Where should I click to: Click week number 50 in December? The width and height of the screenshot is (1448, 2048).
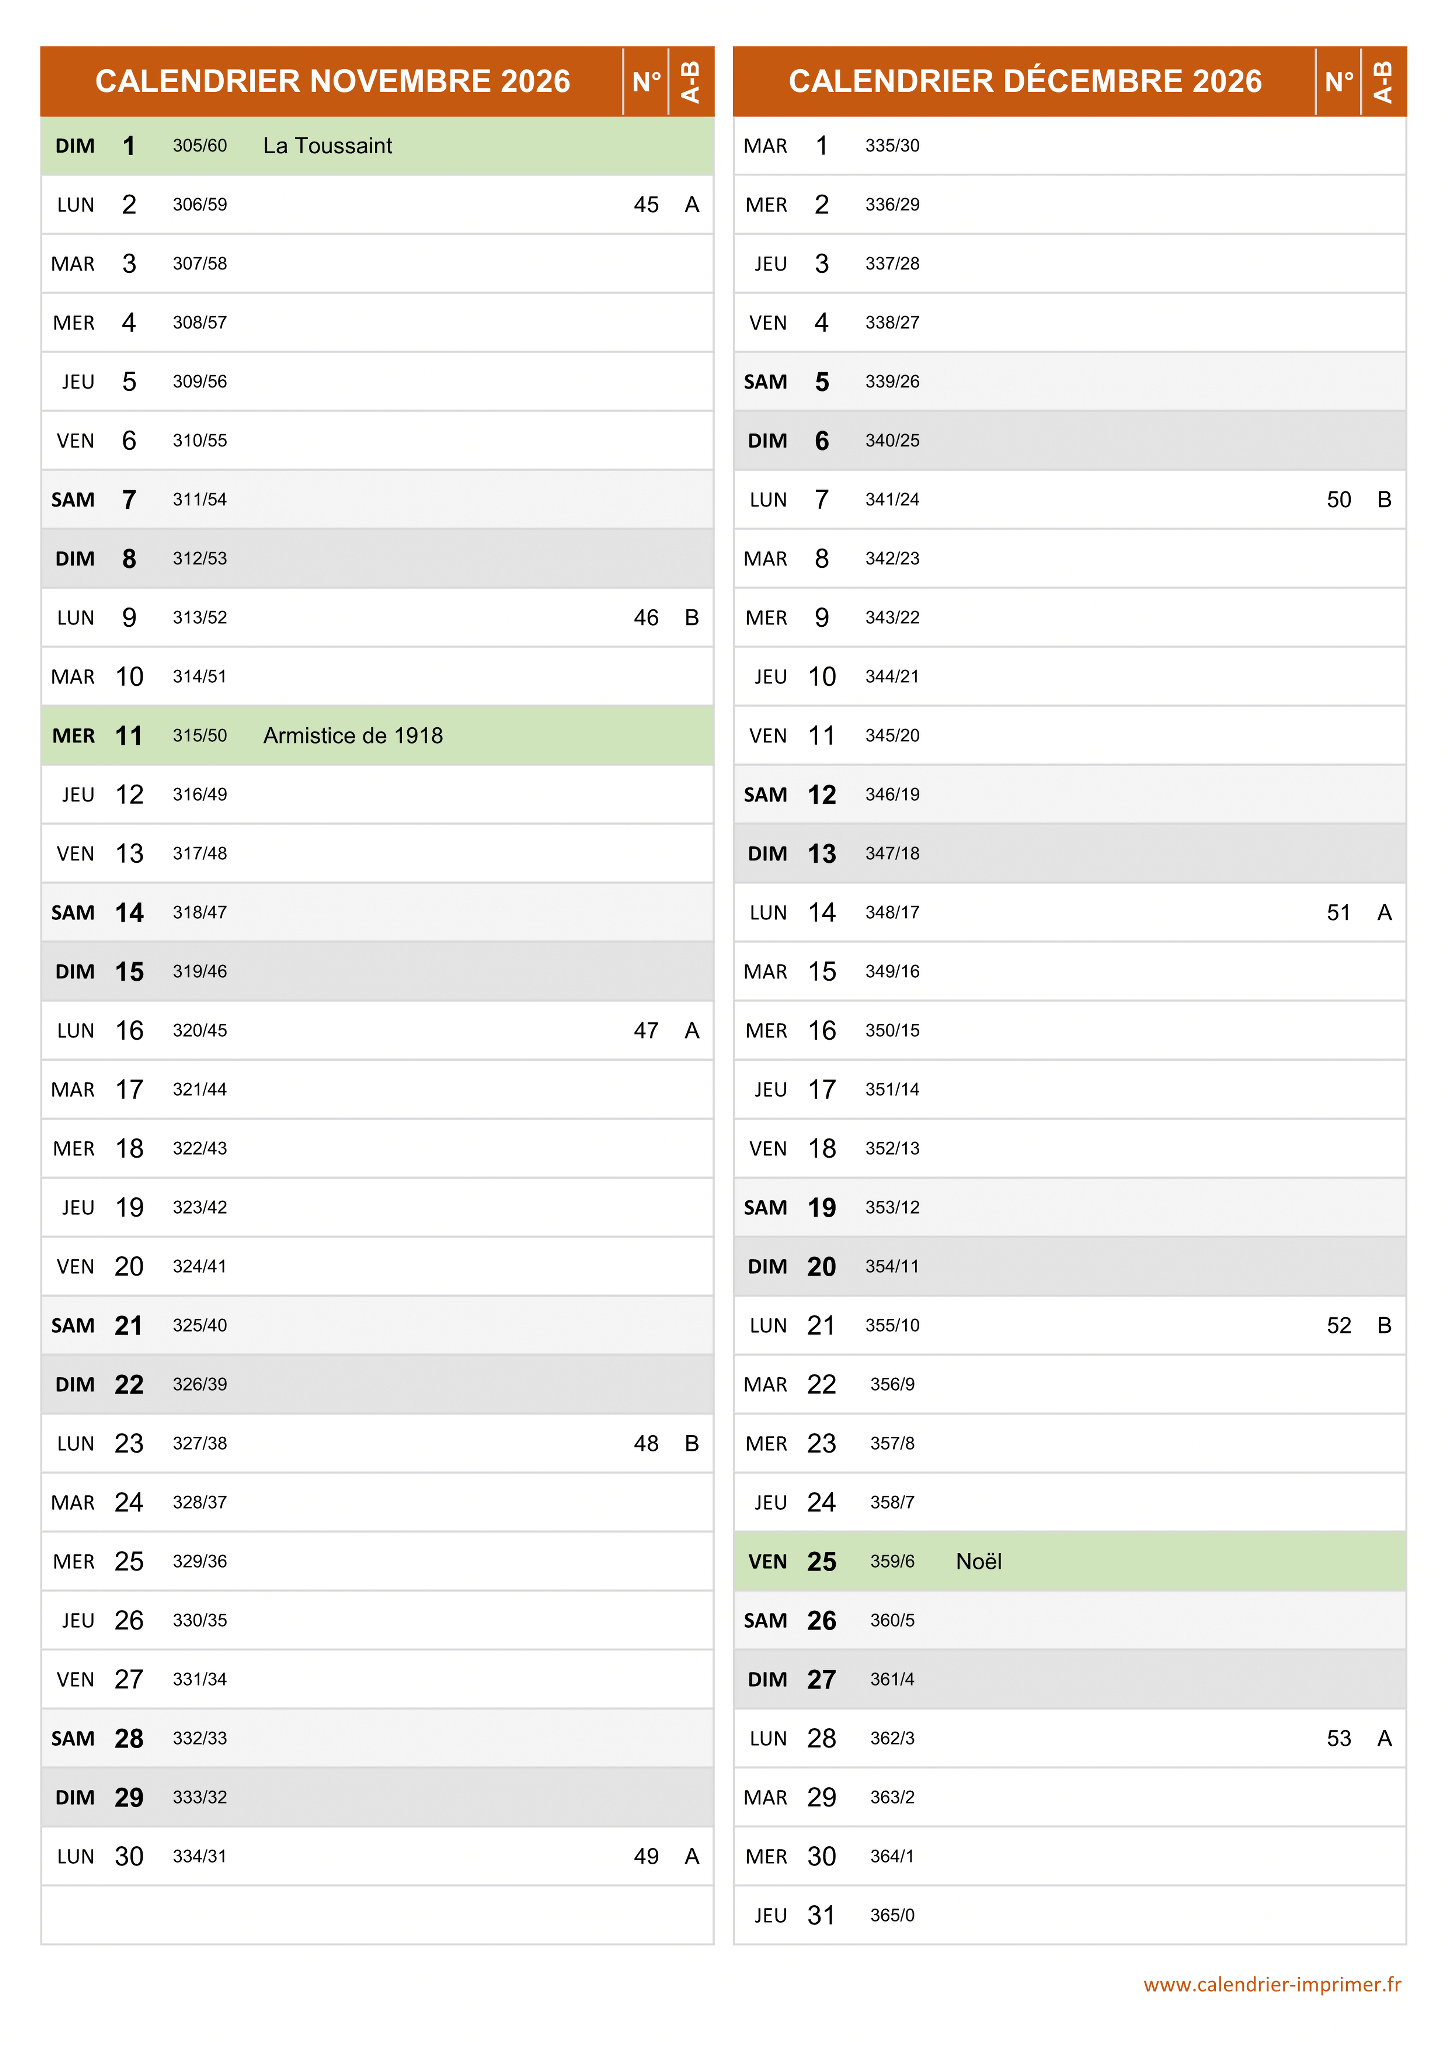tap(1339, 500)
